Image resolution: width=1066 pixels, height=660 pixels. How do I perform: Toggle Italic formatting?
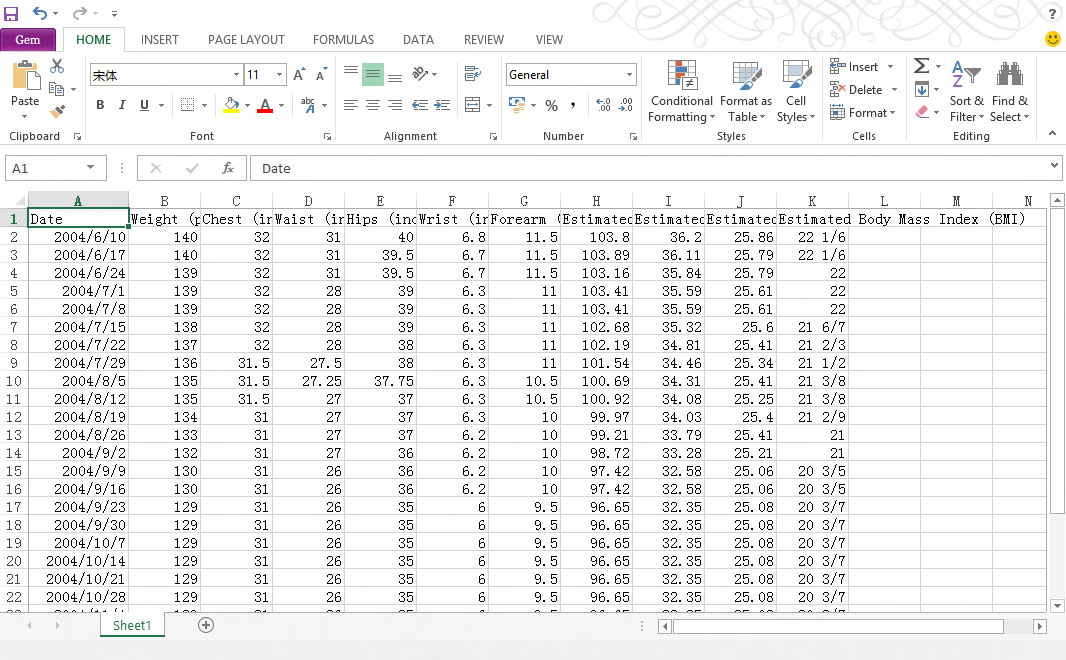click(x=122, y=105)
